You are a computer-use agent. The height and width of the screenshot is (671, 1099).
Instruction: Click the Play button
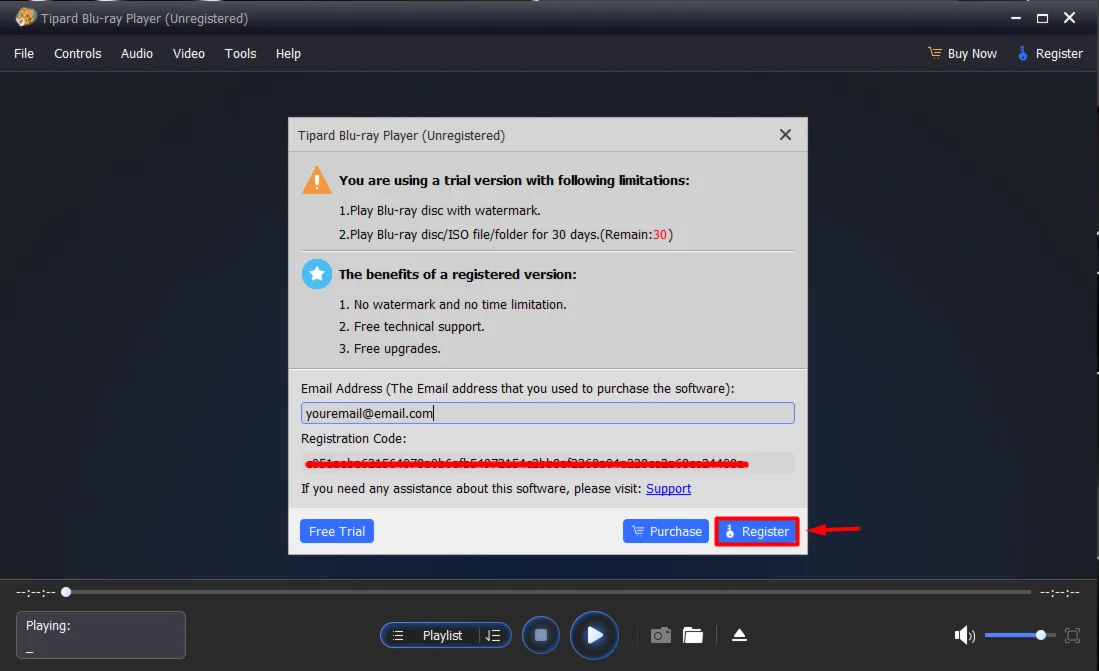click(x=594, y=635)
